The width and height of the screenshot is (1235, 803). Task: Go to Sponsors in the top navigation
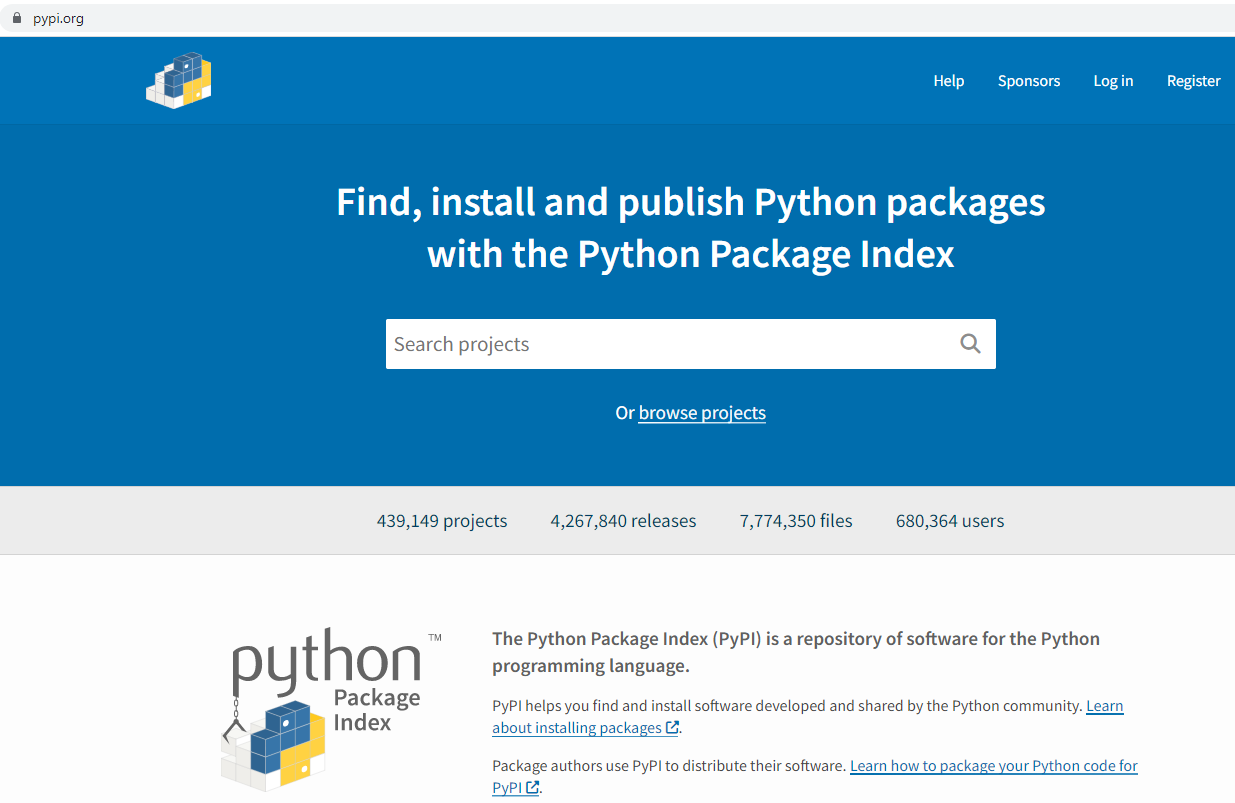point(1028,81)
